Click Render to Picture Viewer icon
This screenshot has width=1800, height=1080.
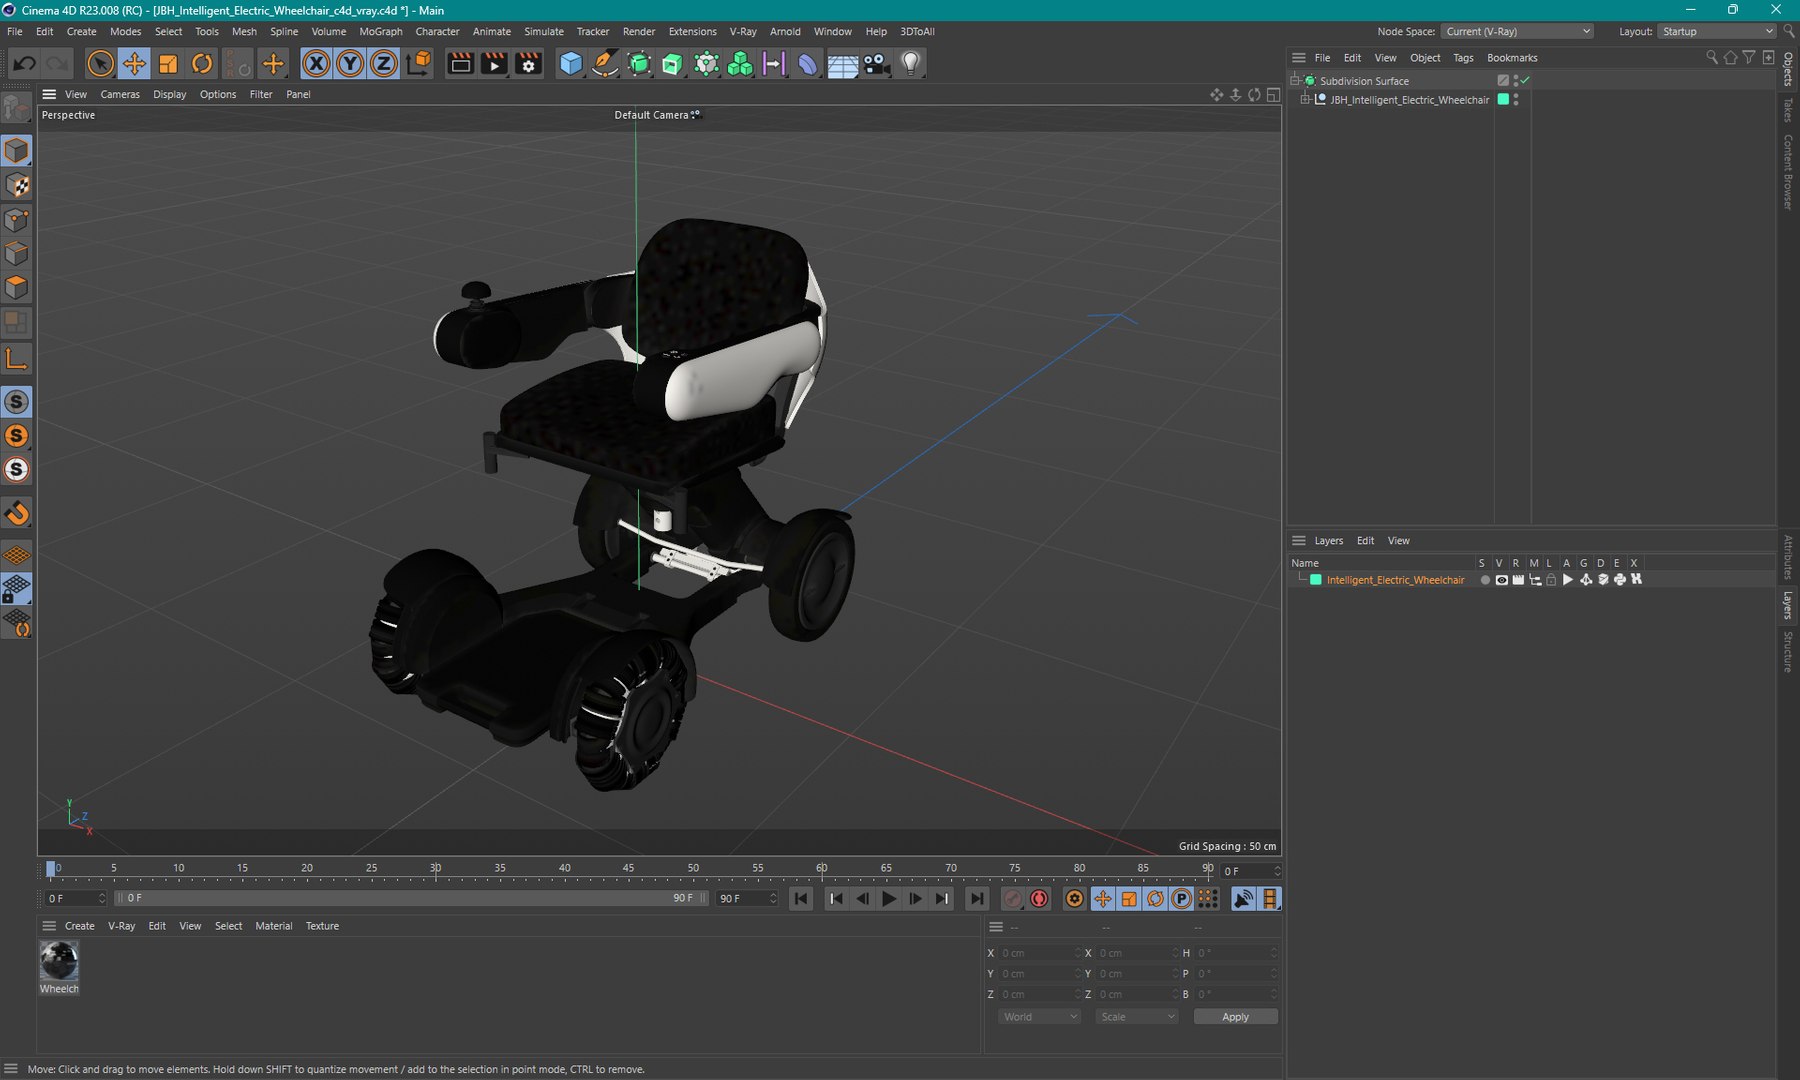point(494,64)
